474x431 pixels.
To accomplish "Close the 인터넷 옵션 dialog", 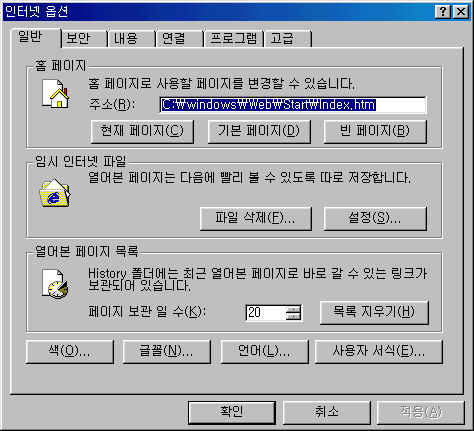I will point(461,12).
